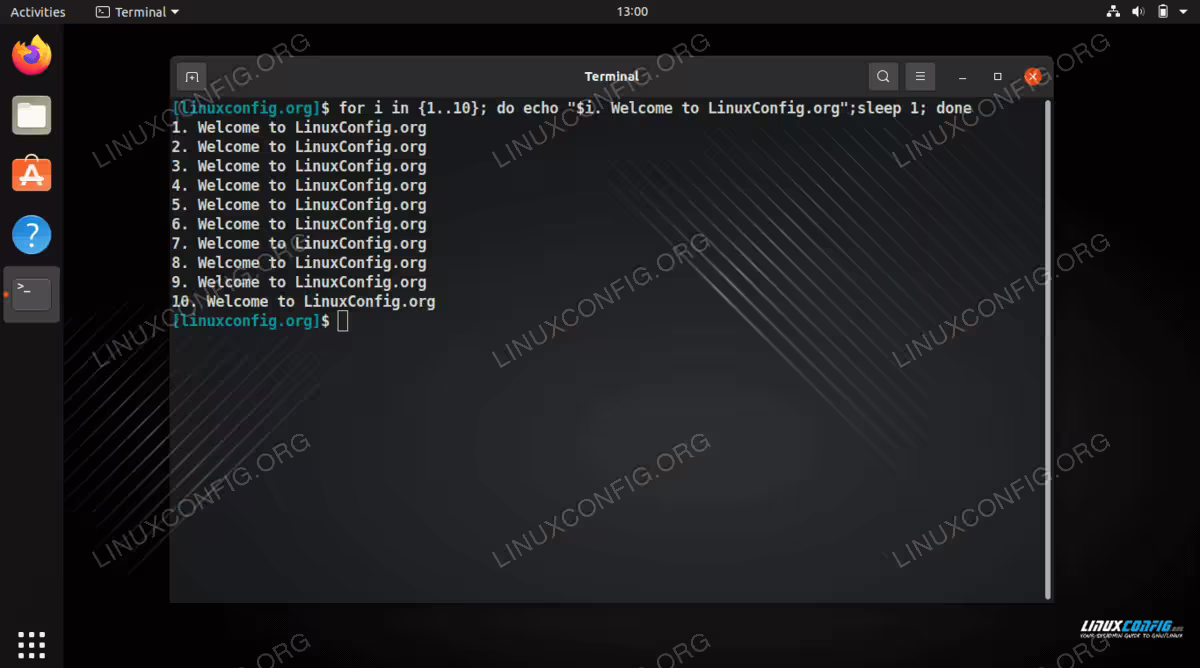Click the line "8. Welcome to LinuxConfig.org"
This screenshot has width=1200, height=668.
pos(299,263)
